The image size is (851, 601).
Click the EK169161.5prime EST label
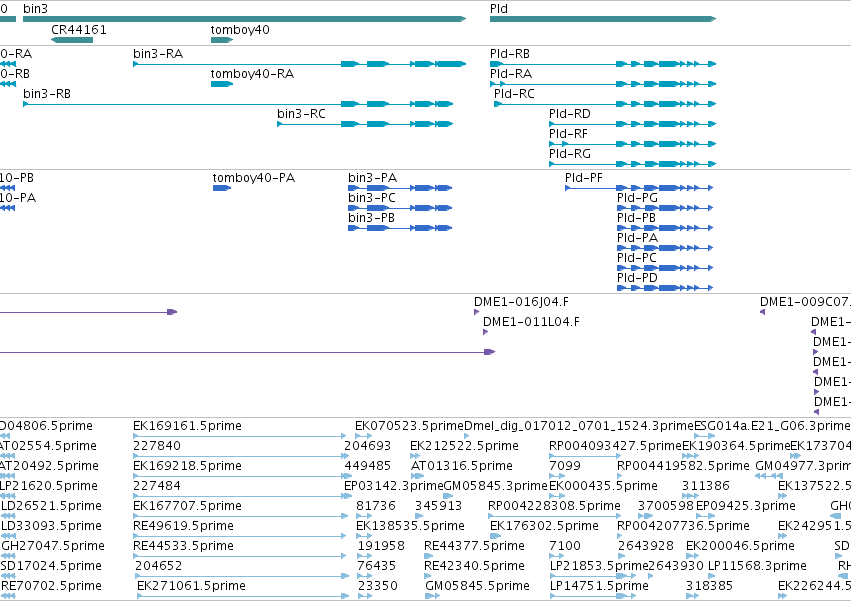(187, 426)
